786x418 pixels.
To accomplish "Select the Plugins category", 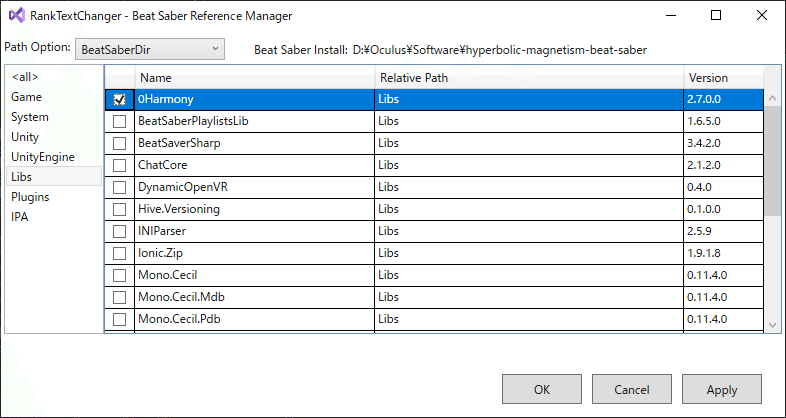I will tap(30, 197).
